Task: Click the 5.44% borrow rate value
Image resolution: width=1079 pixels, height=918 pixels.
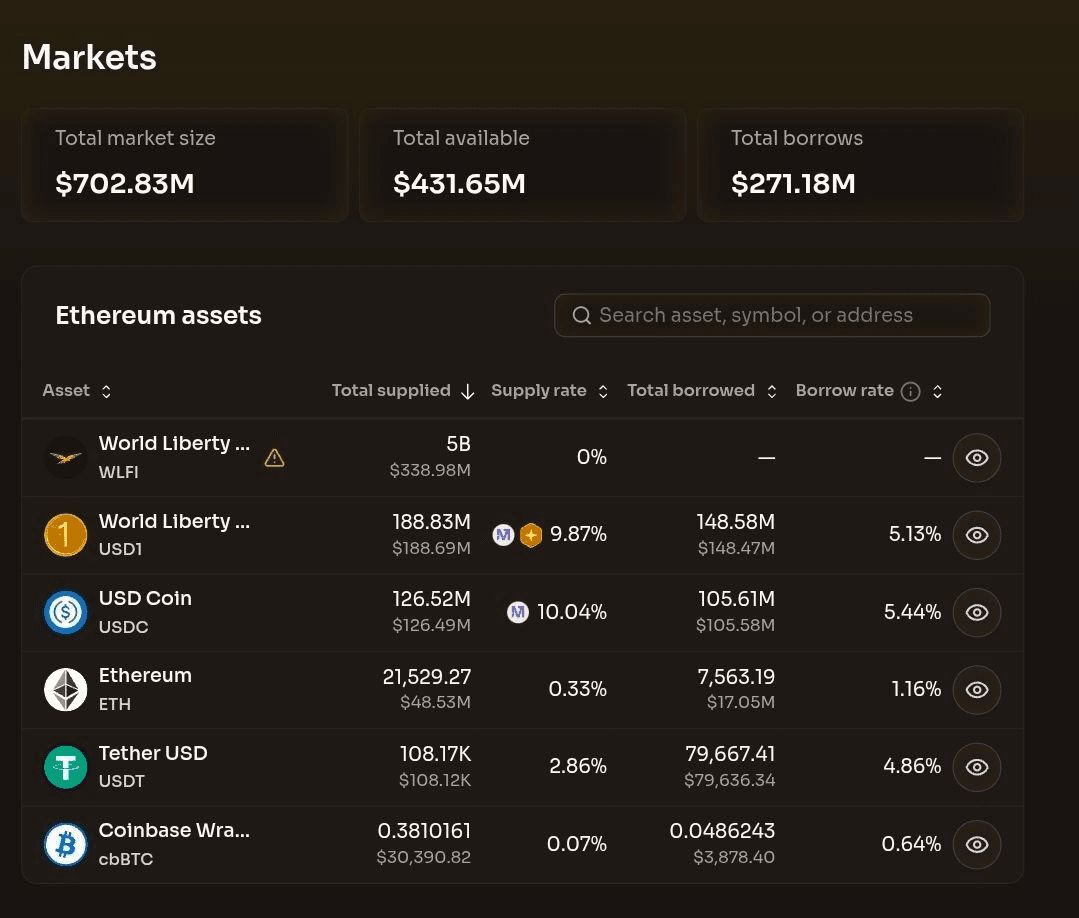Action: click(912, 612)
